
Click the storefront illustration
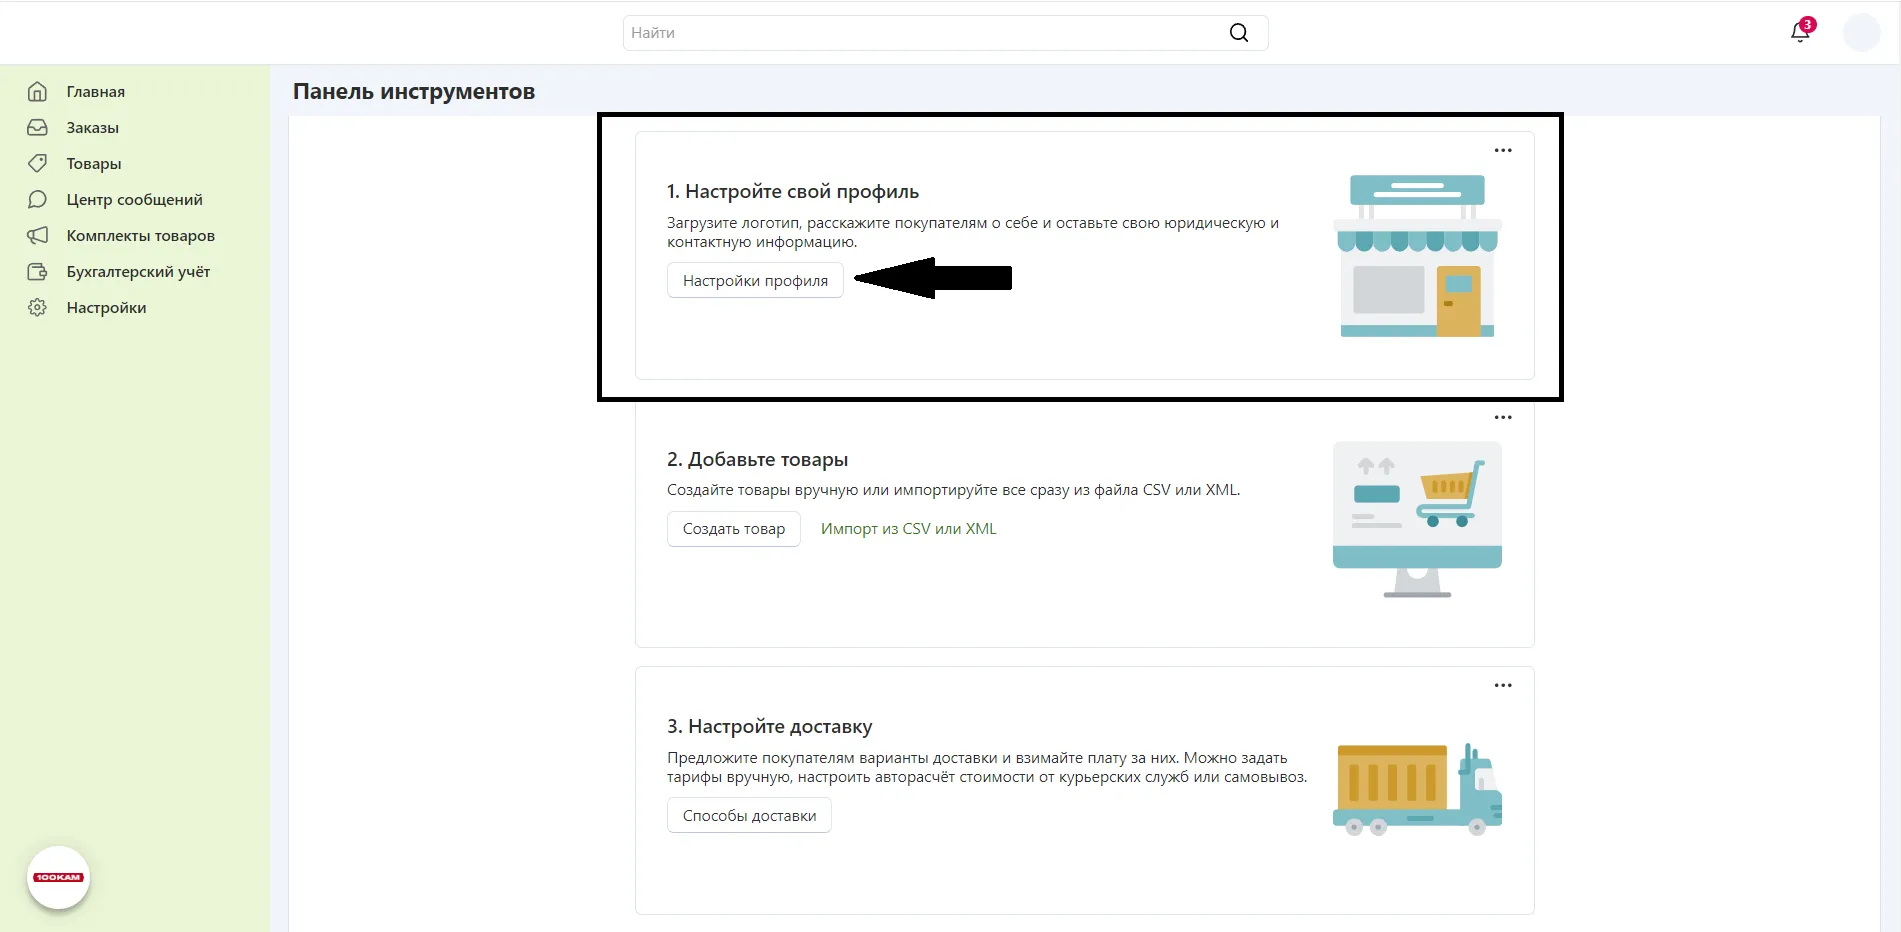[x=1417, y=256]
